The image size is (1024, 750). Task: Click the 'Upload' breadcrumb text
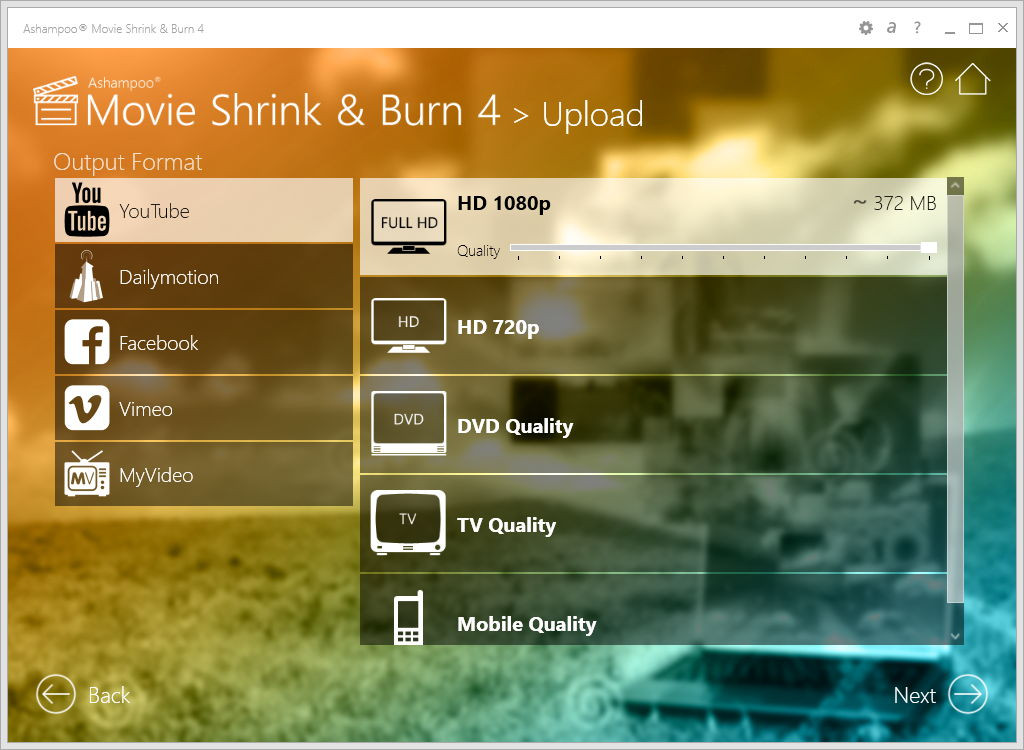592,115
